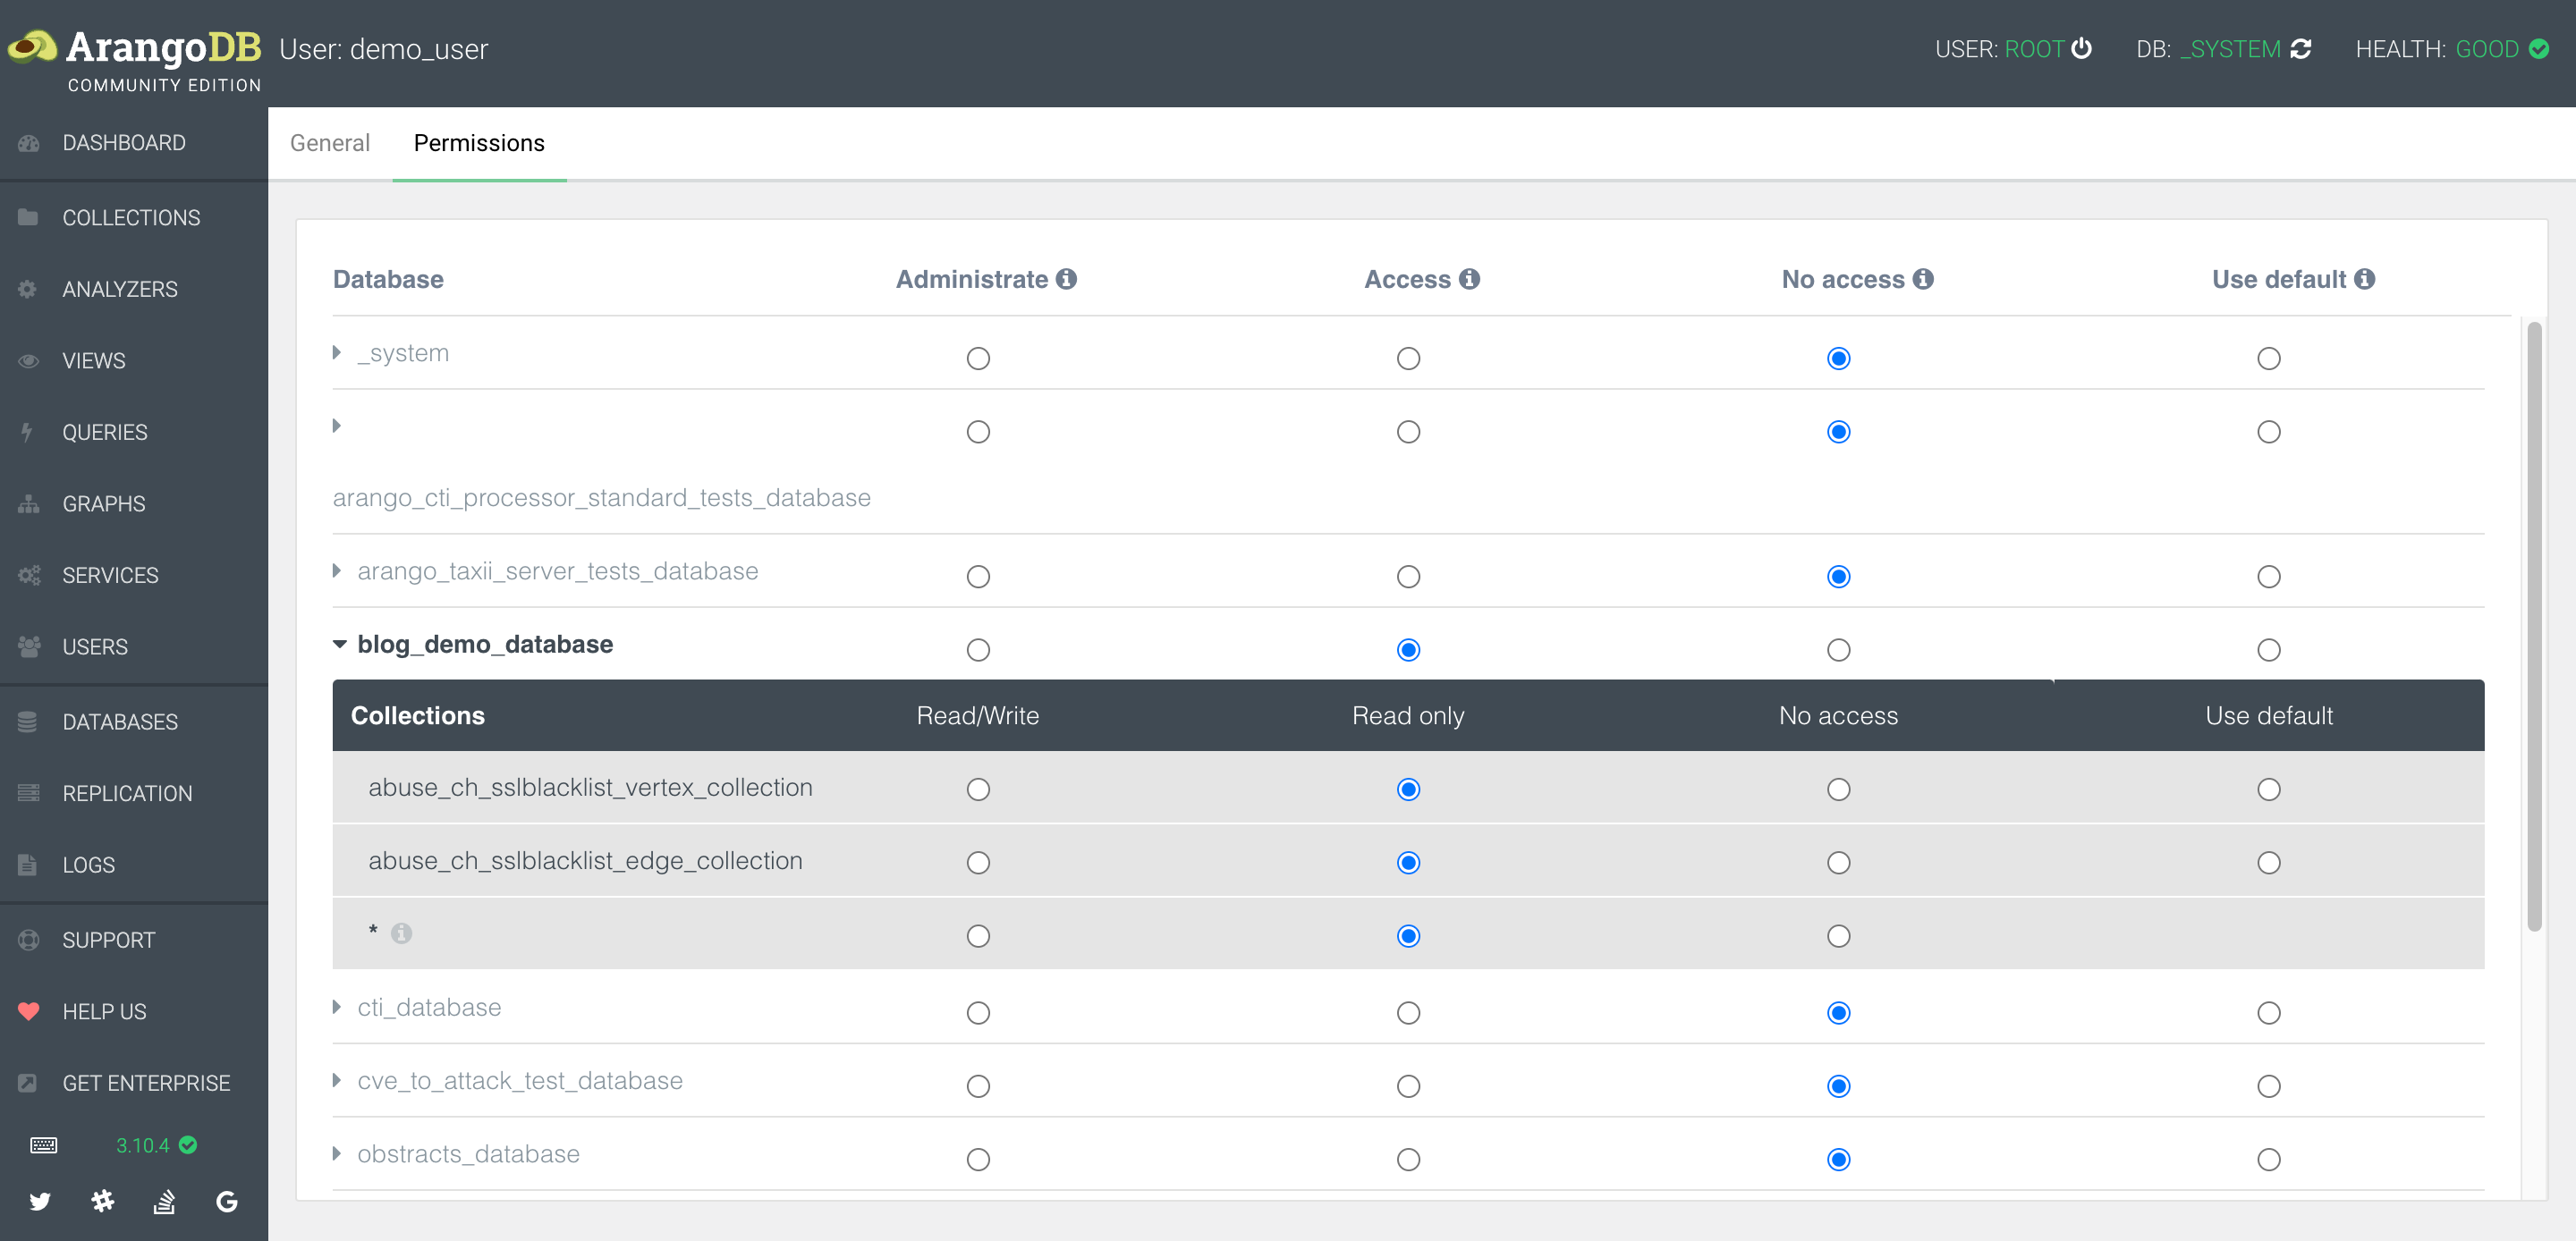Click the Replication section icon
This screenshot has width=2576, height=1241.
[28, 793]
